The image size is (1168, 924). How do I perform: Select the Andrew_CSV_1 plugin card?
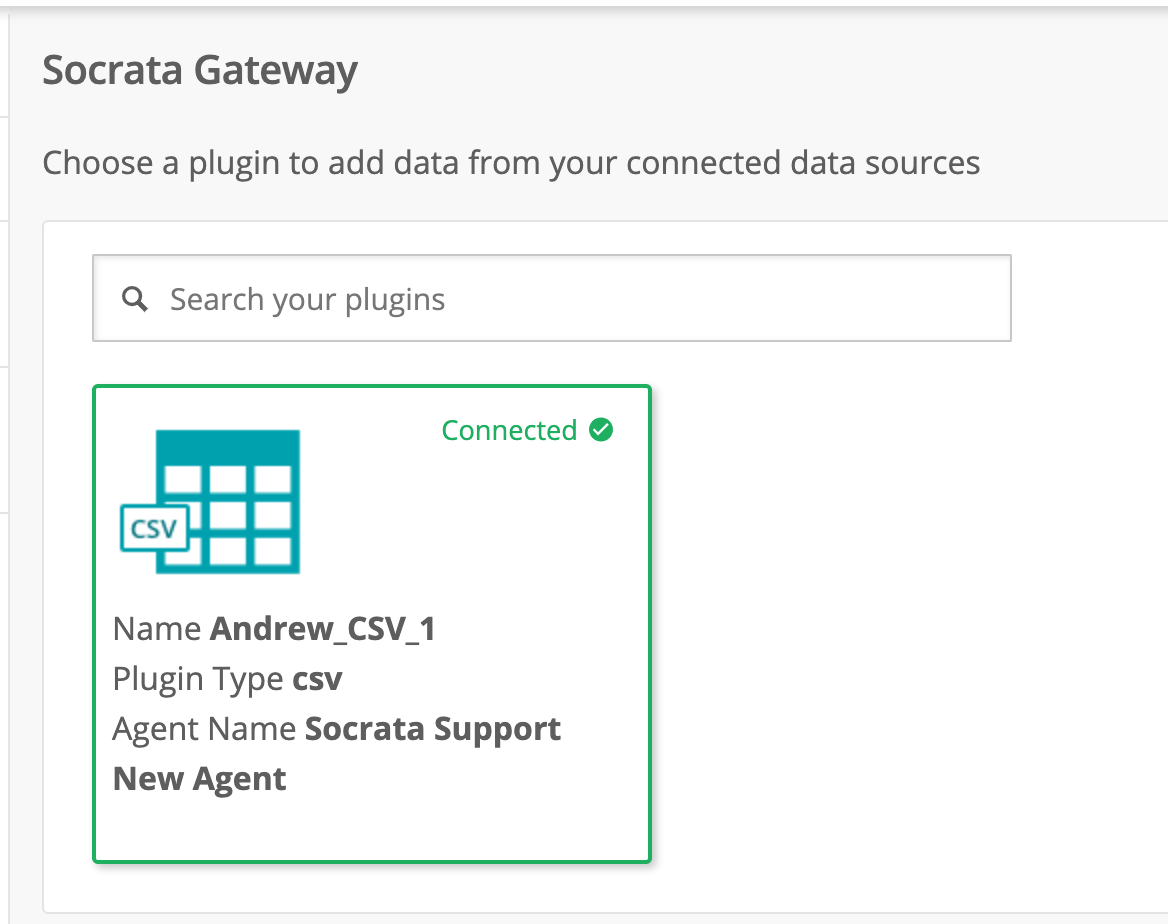tap(372, 624)
